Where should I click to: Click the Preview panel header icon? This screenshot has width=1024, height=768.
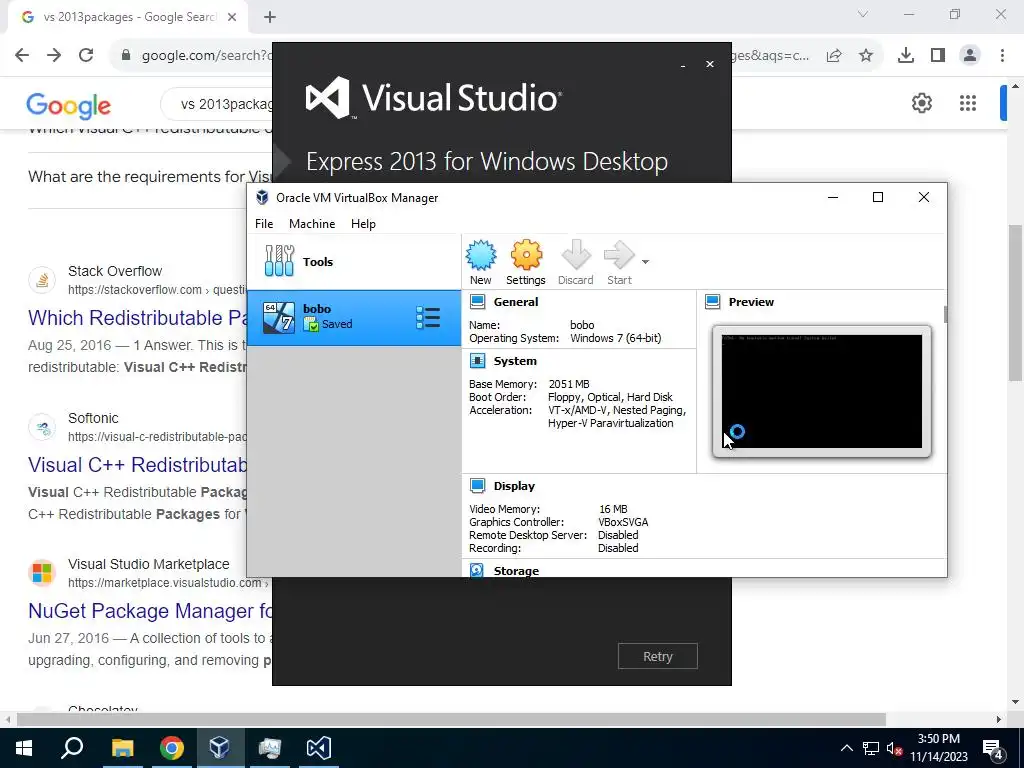712,302
